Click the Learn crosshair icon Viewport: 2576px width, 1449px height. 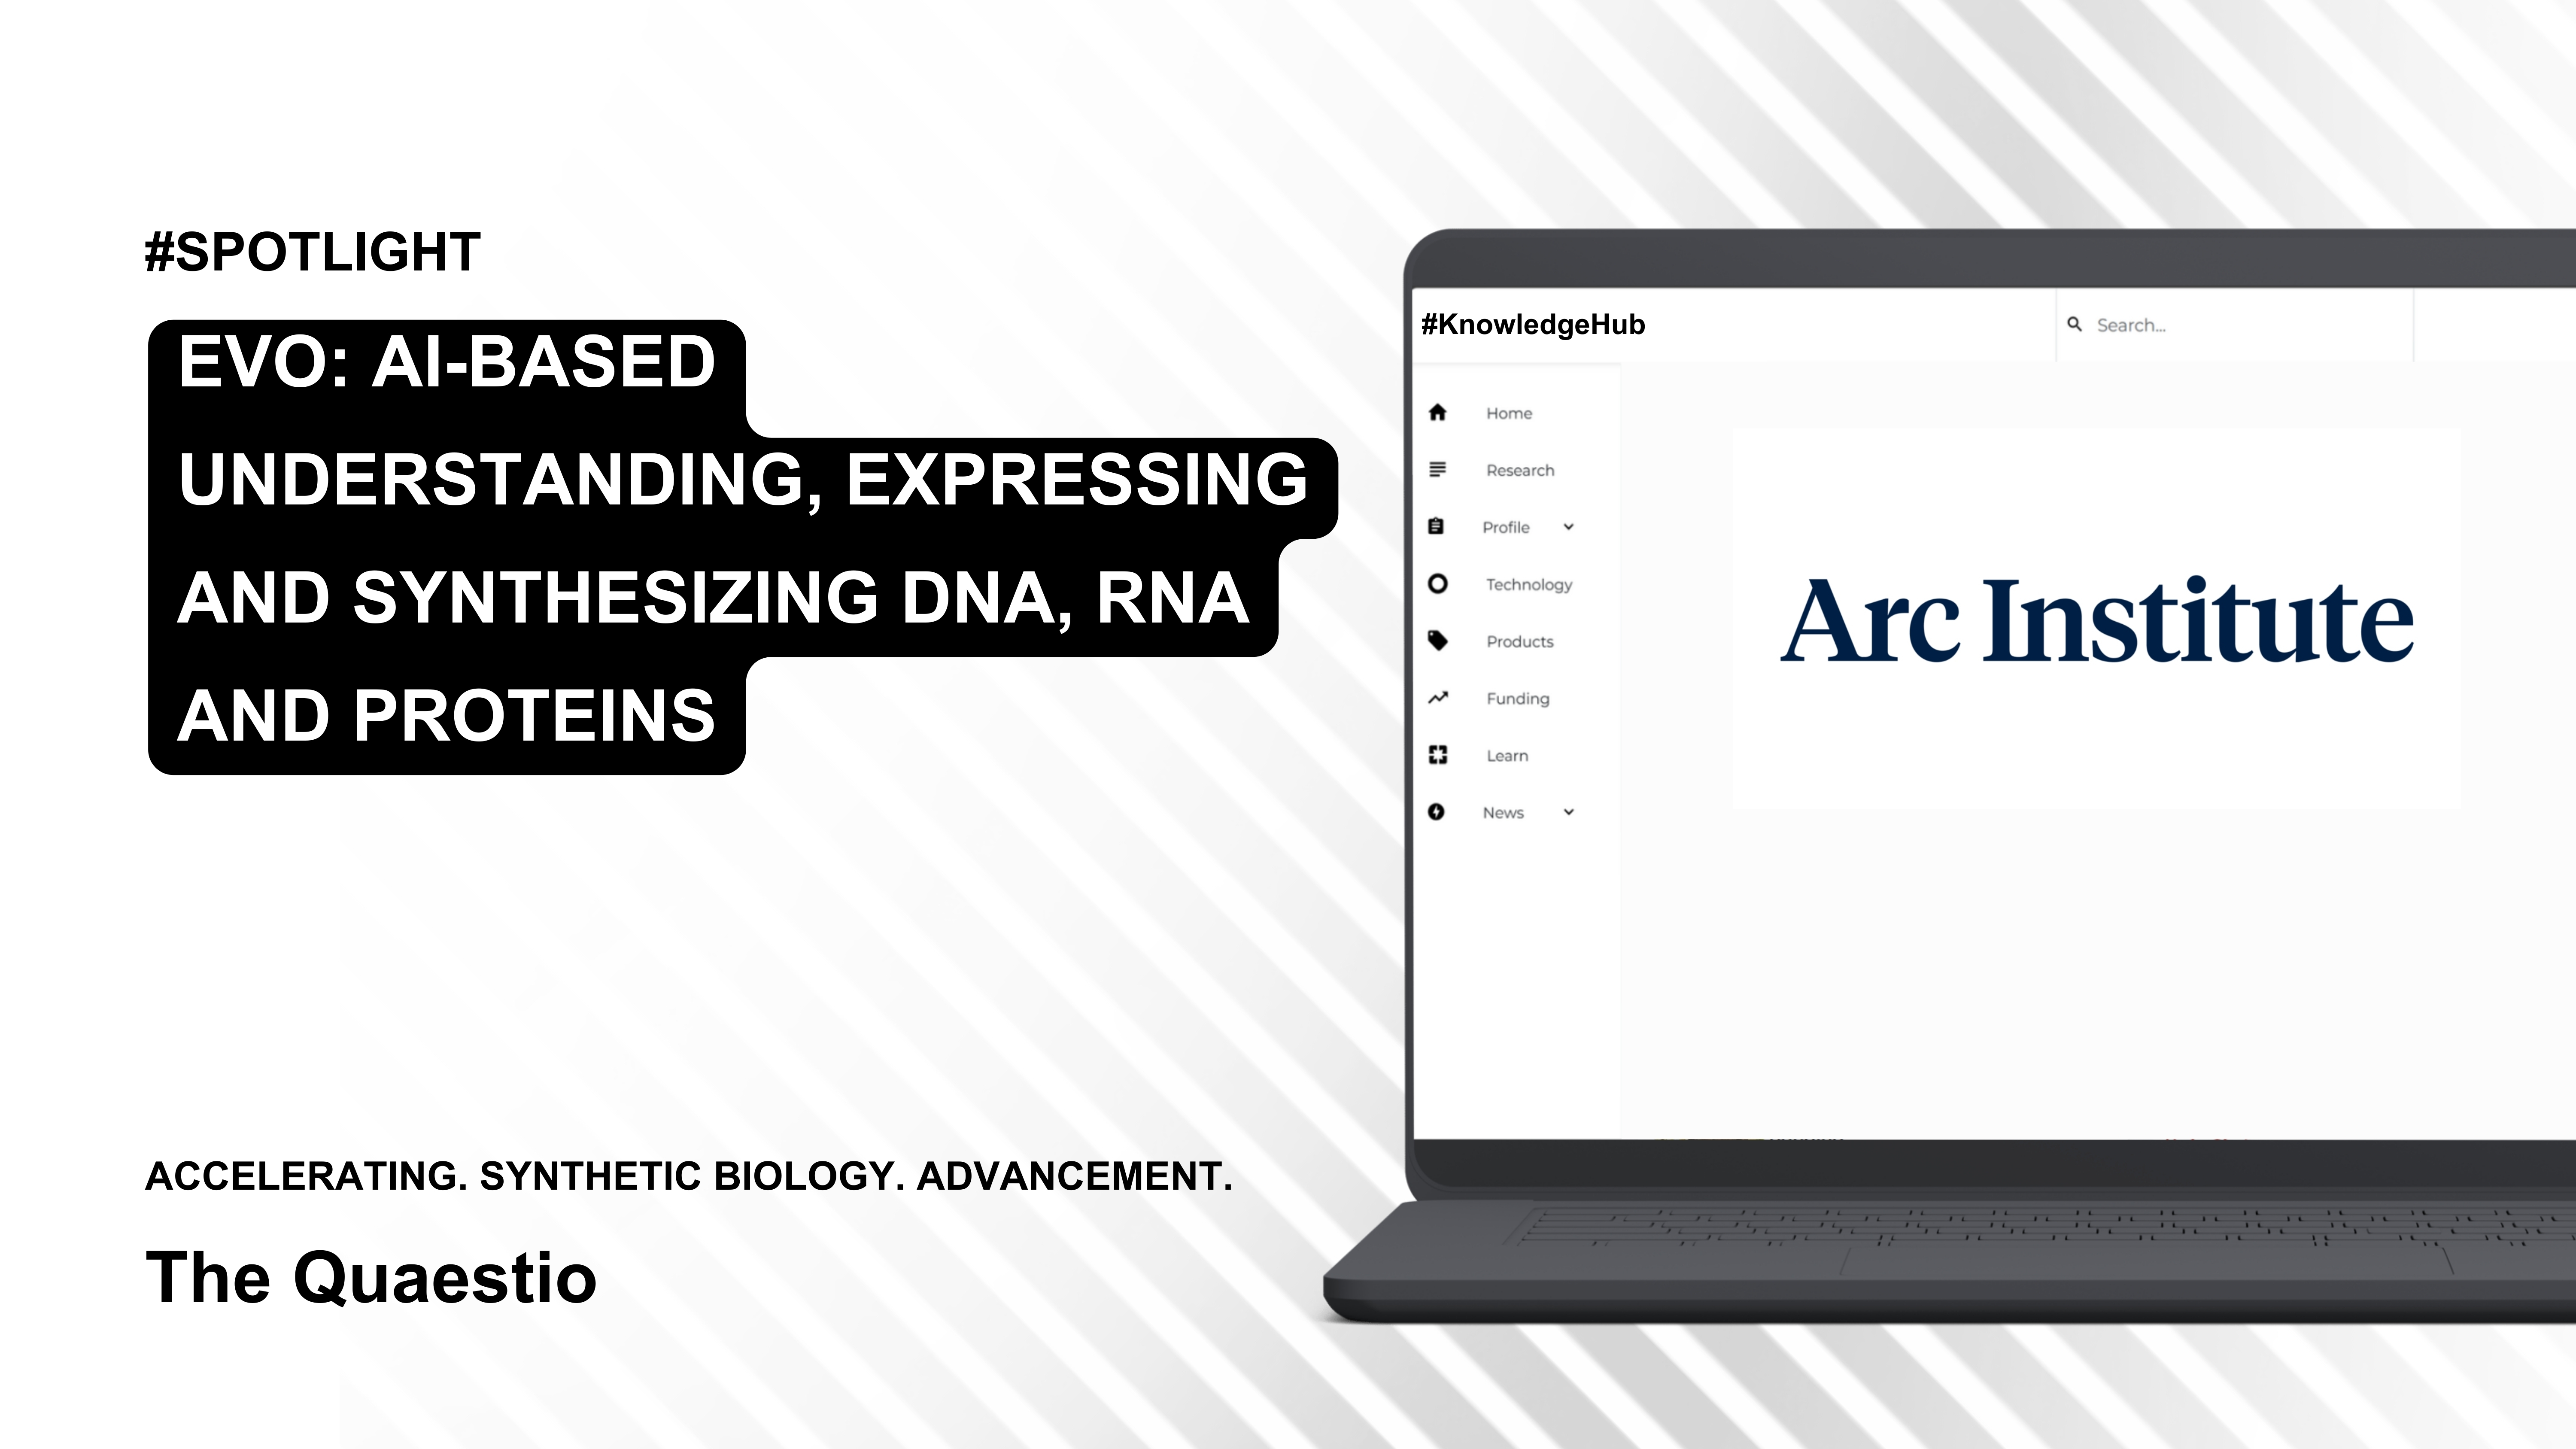pos(1438,756)
